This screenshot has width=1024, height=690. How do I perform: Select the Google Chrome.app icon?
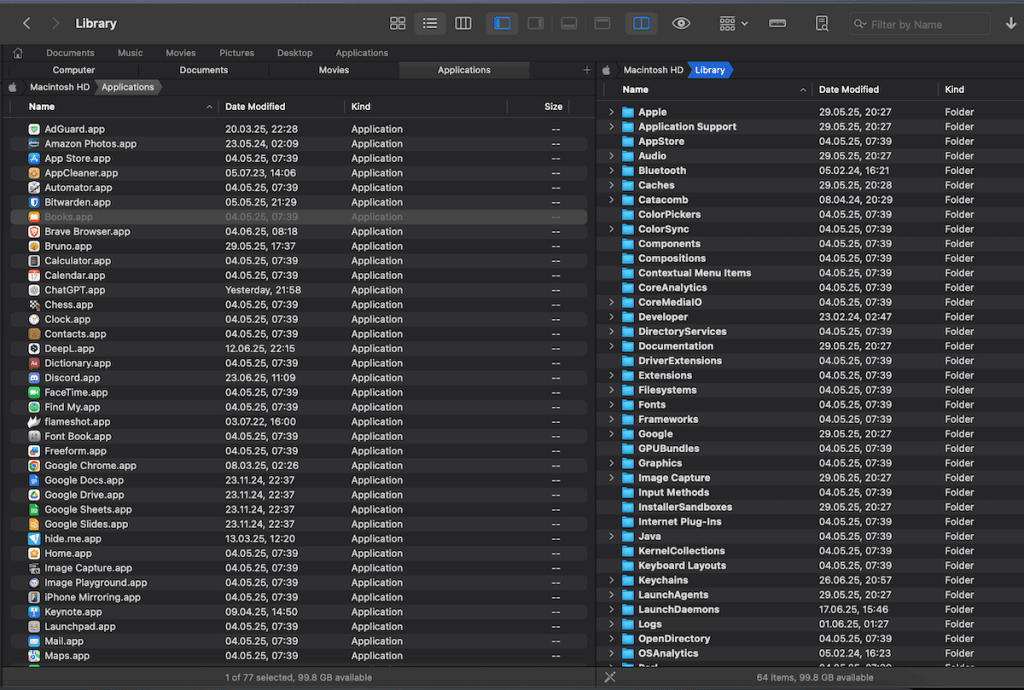click(34, 465)
